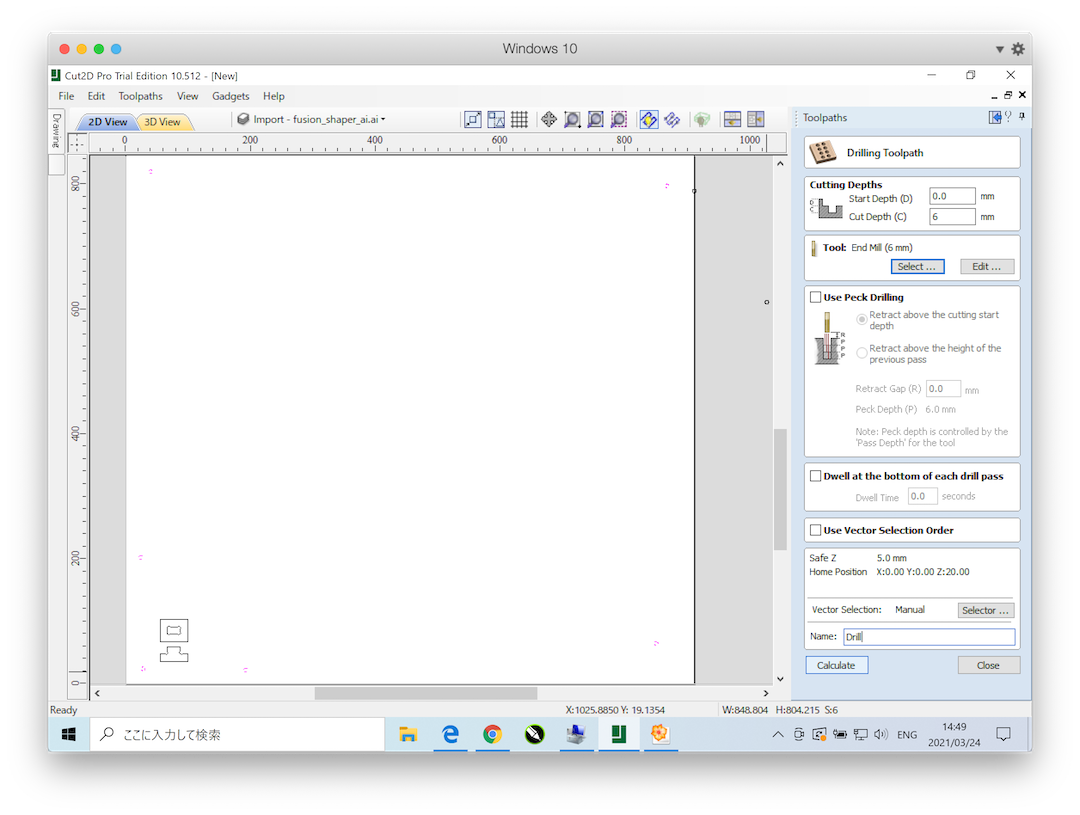This screenshot has height=815, width=1080.
Task: Click the horizontal scrollbar thumb
Action: [426, 693]
